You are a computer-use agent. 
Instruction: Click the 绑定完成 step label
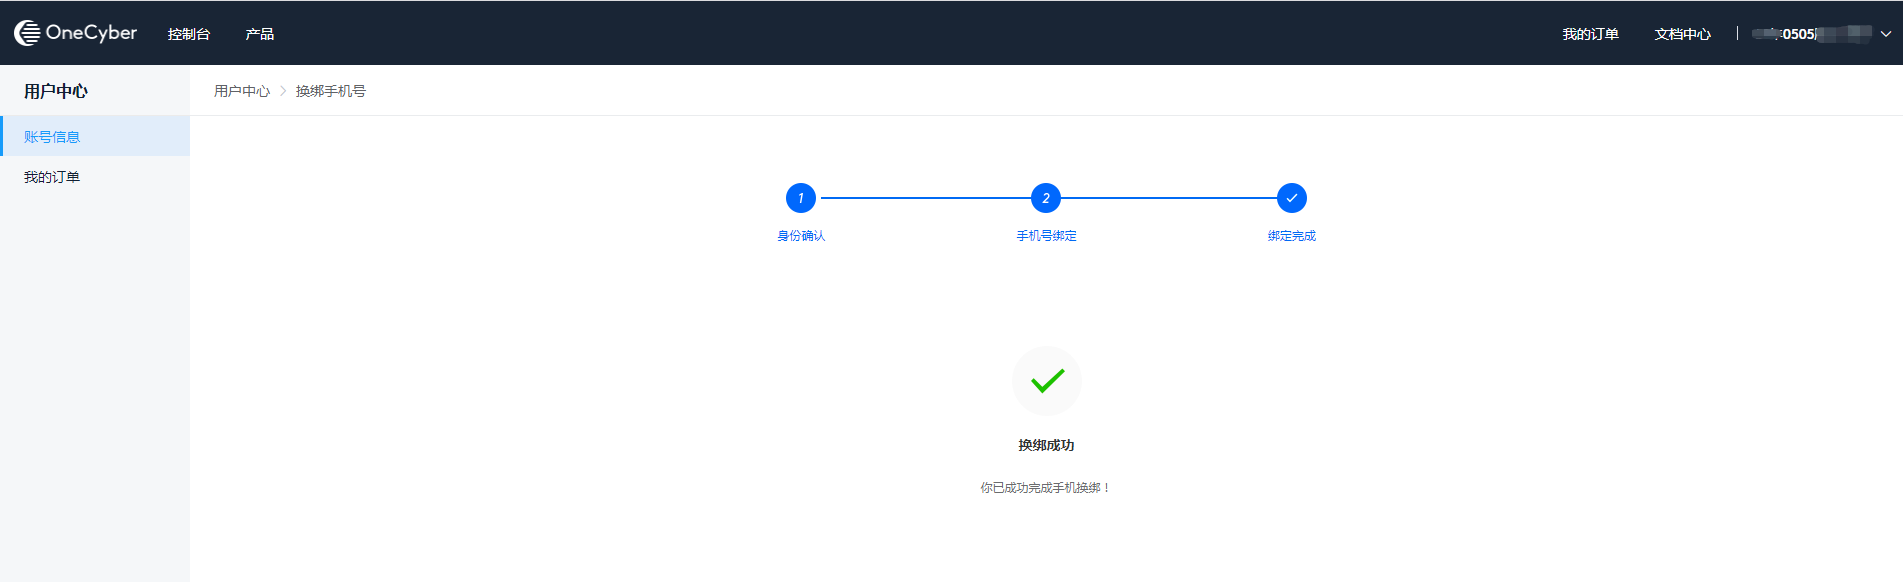point(1291,236)
